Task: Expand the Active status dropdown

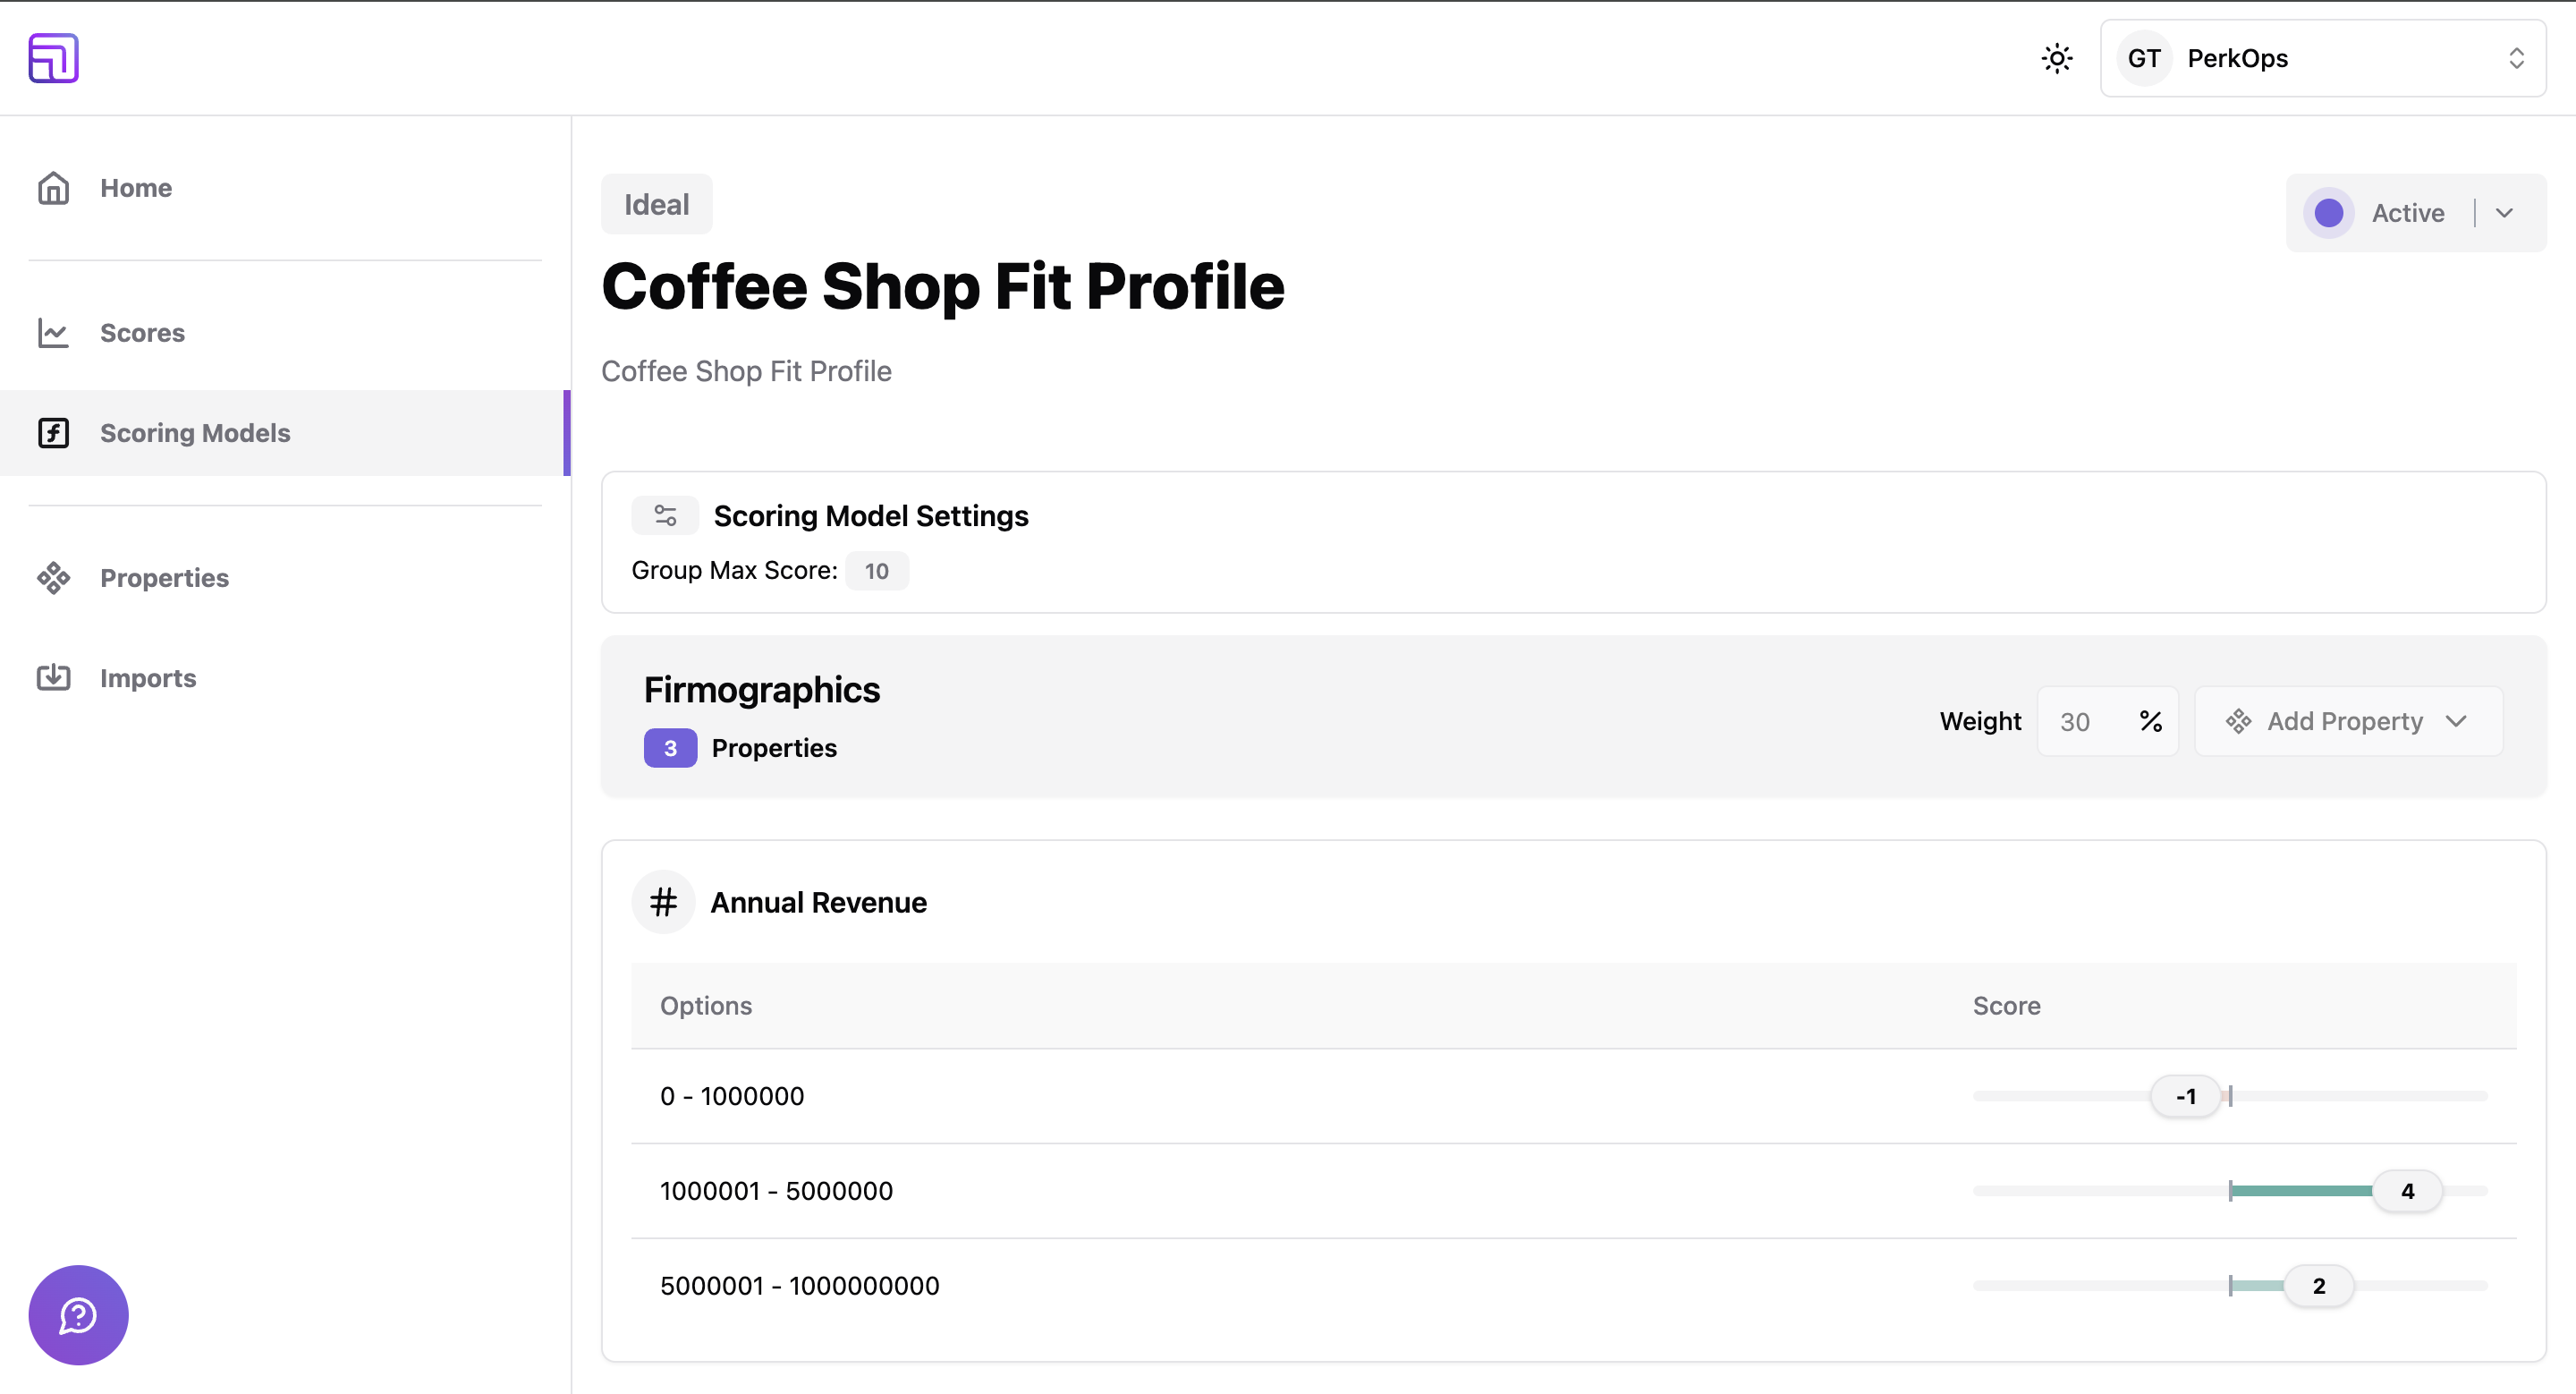Action: [x=2504, y=213]
